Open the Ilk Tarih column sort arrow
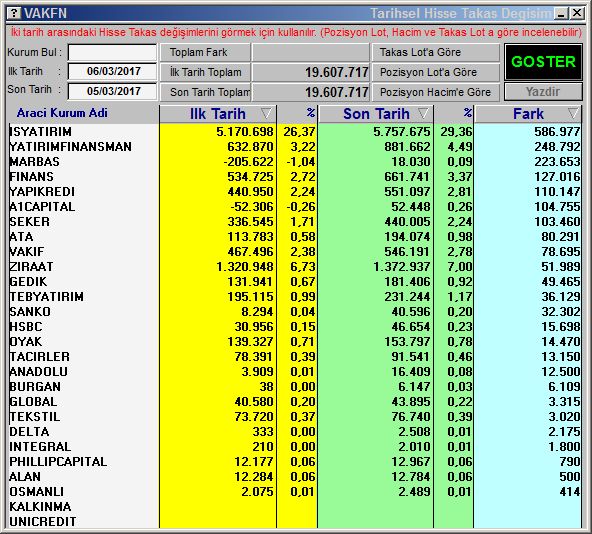The width and height of the screenshot is (592, 534). 266,113
